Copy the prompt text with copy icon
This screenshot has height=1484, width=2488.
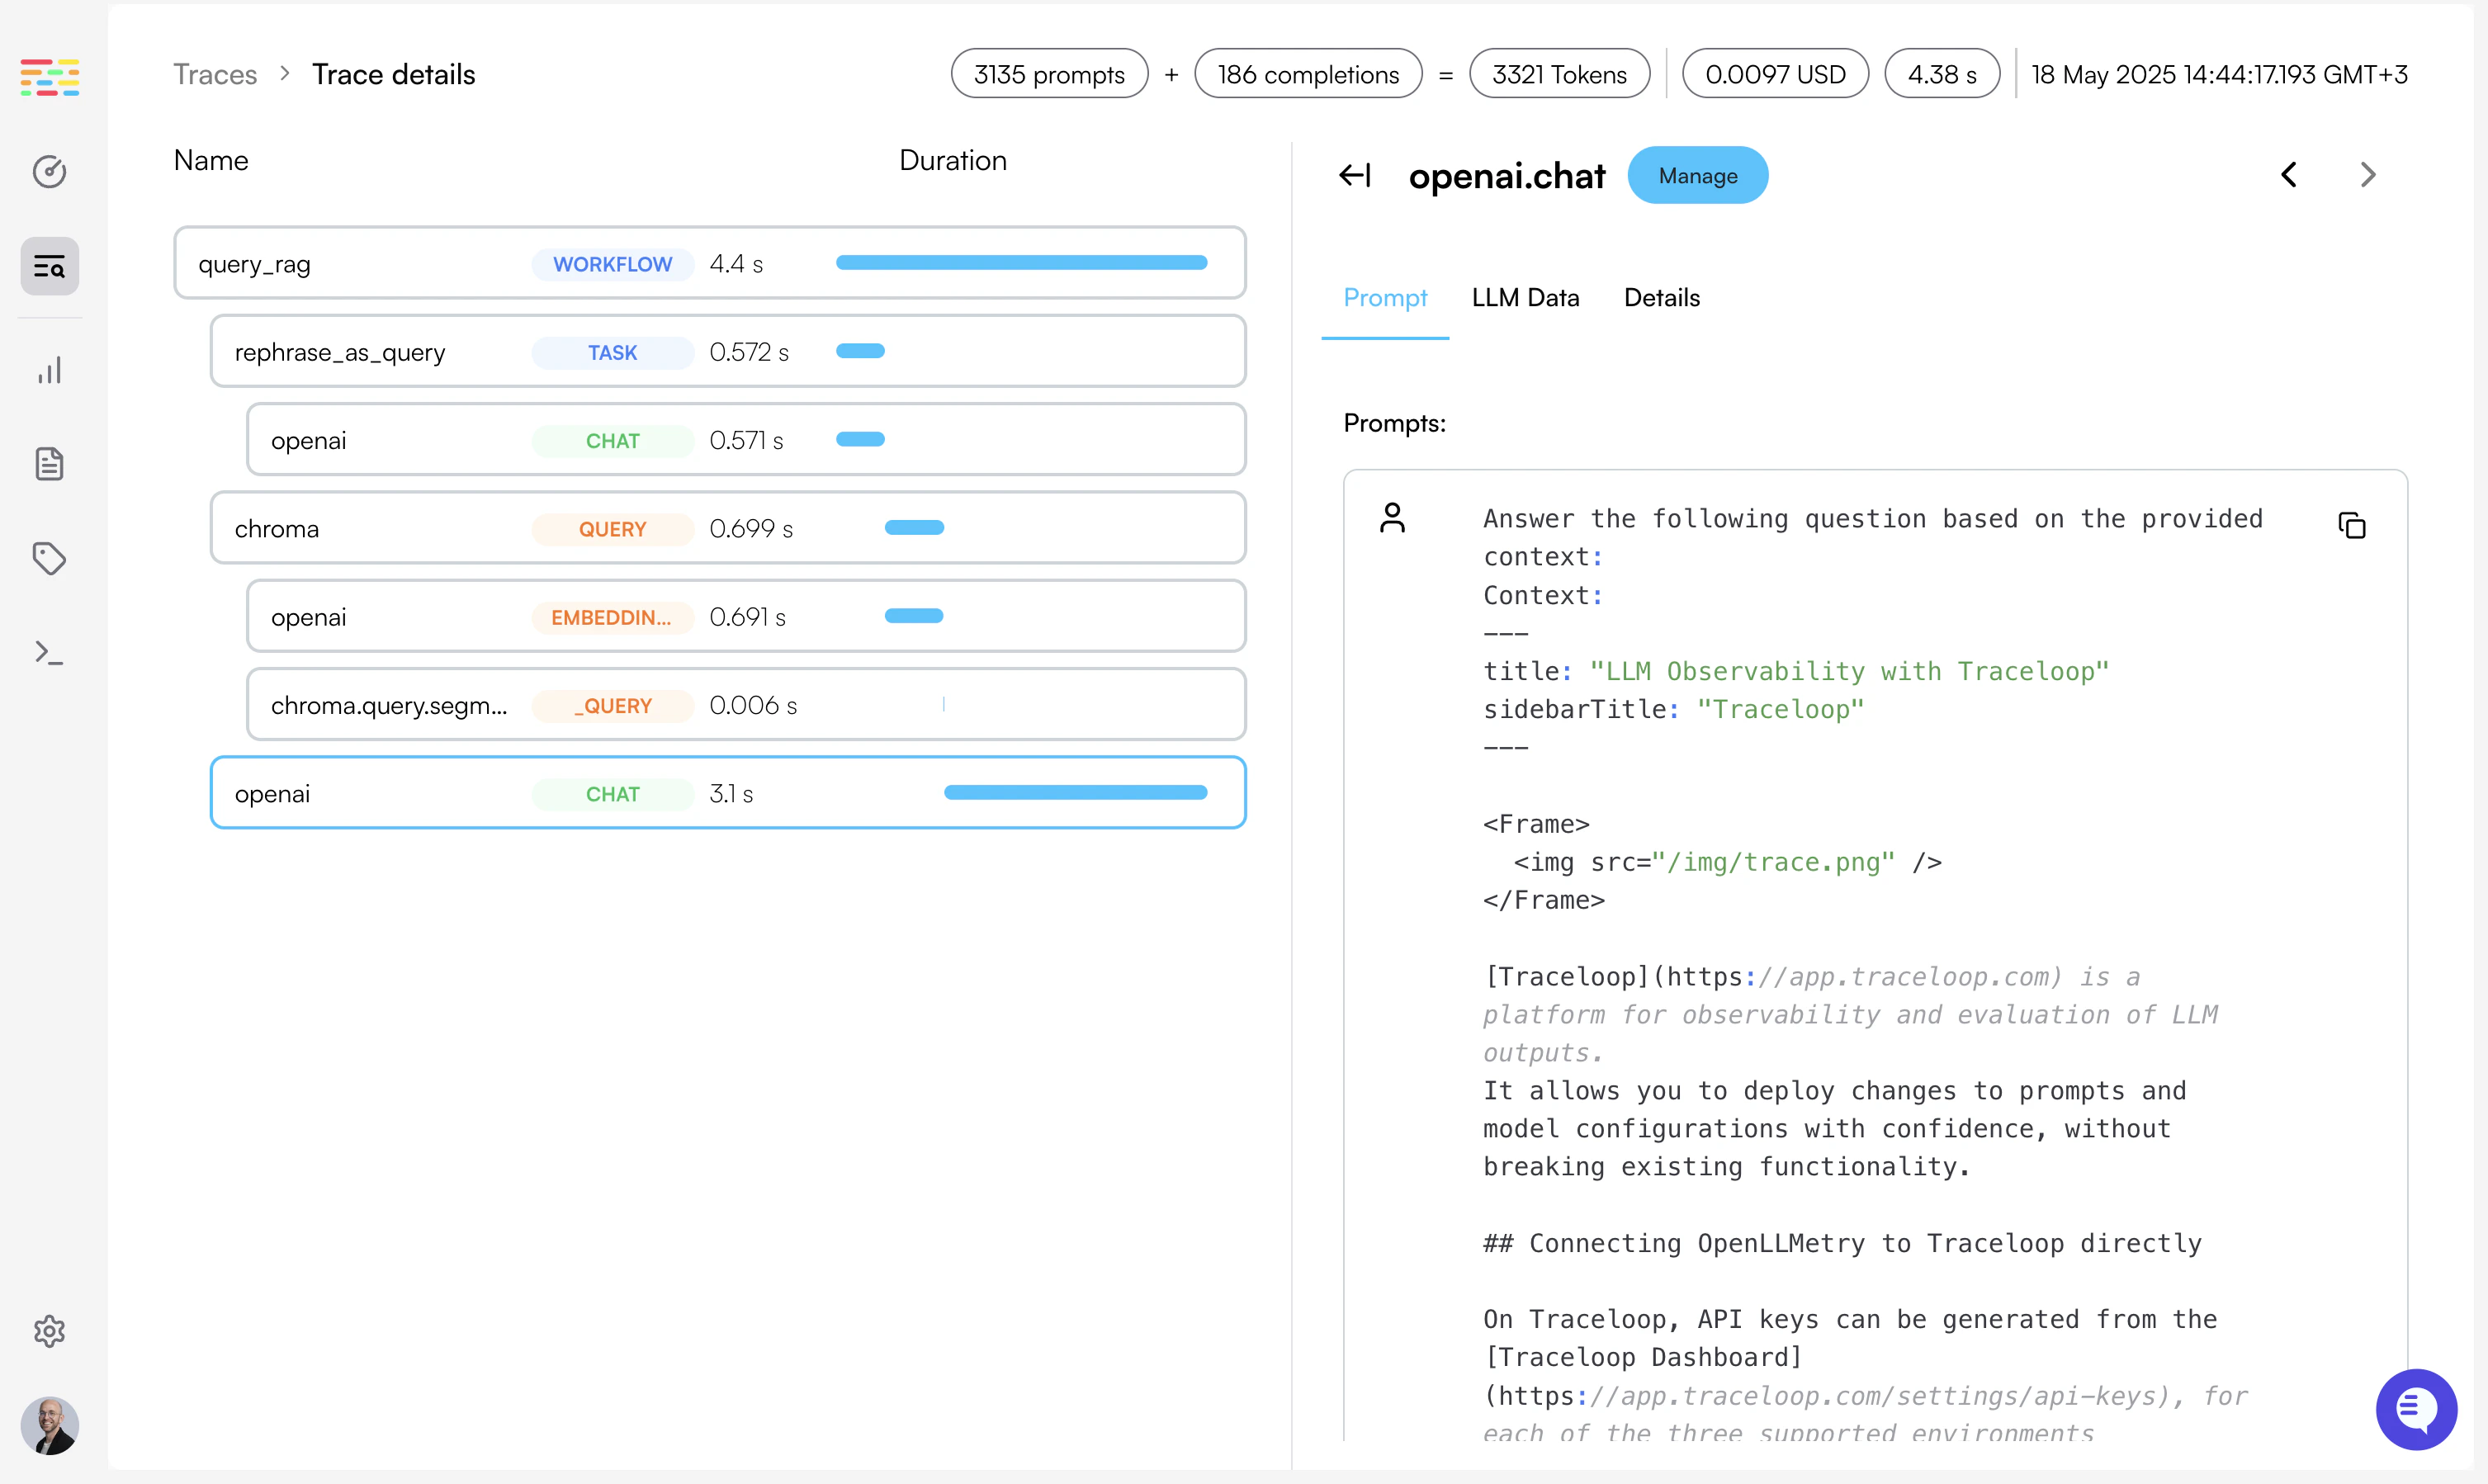pos(2352,525)
